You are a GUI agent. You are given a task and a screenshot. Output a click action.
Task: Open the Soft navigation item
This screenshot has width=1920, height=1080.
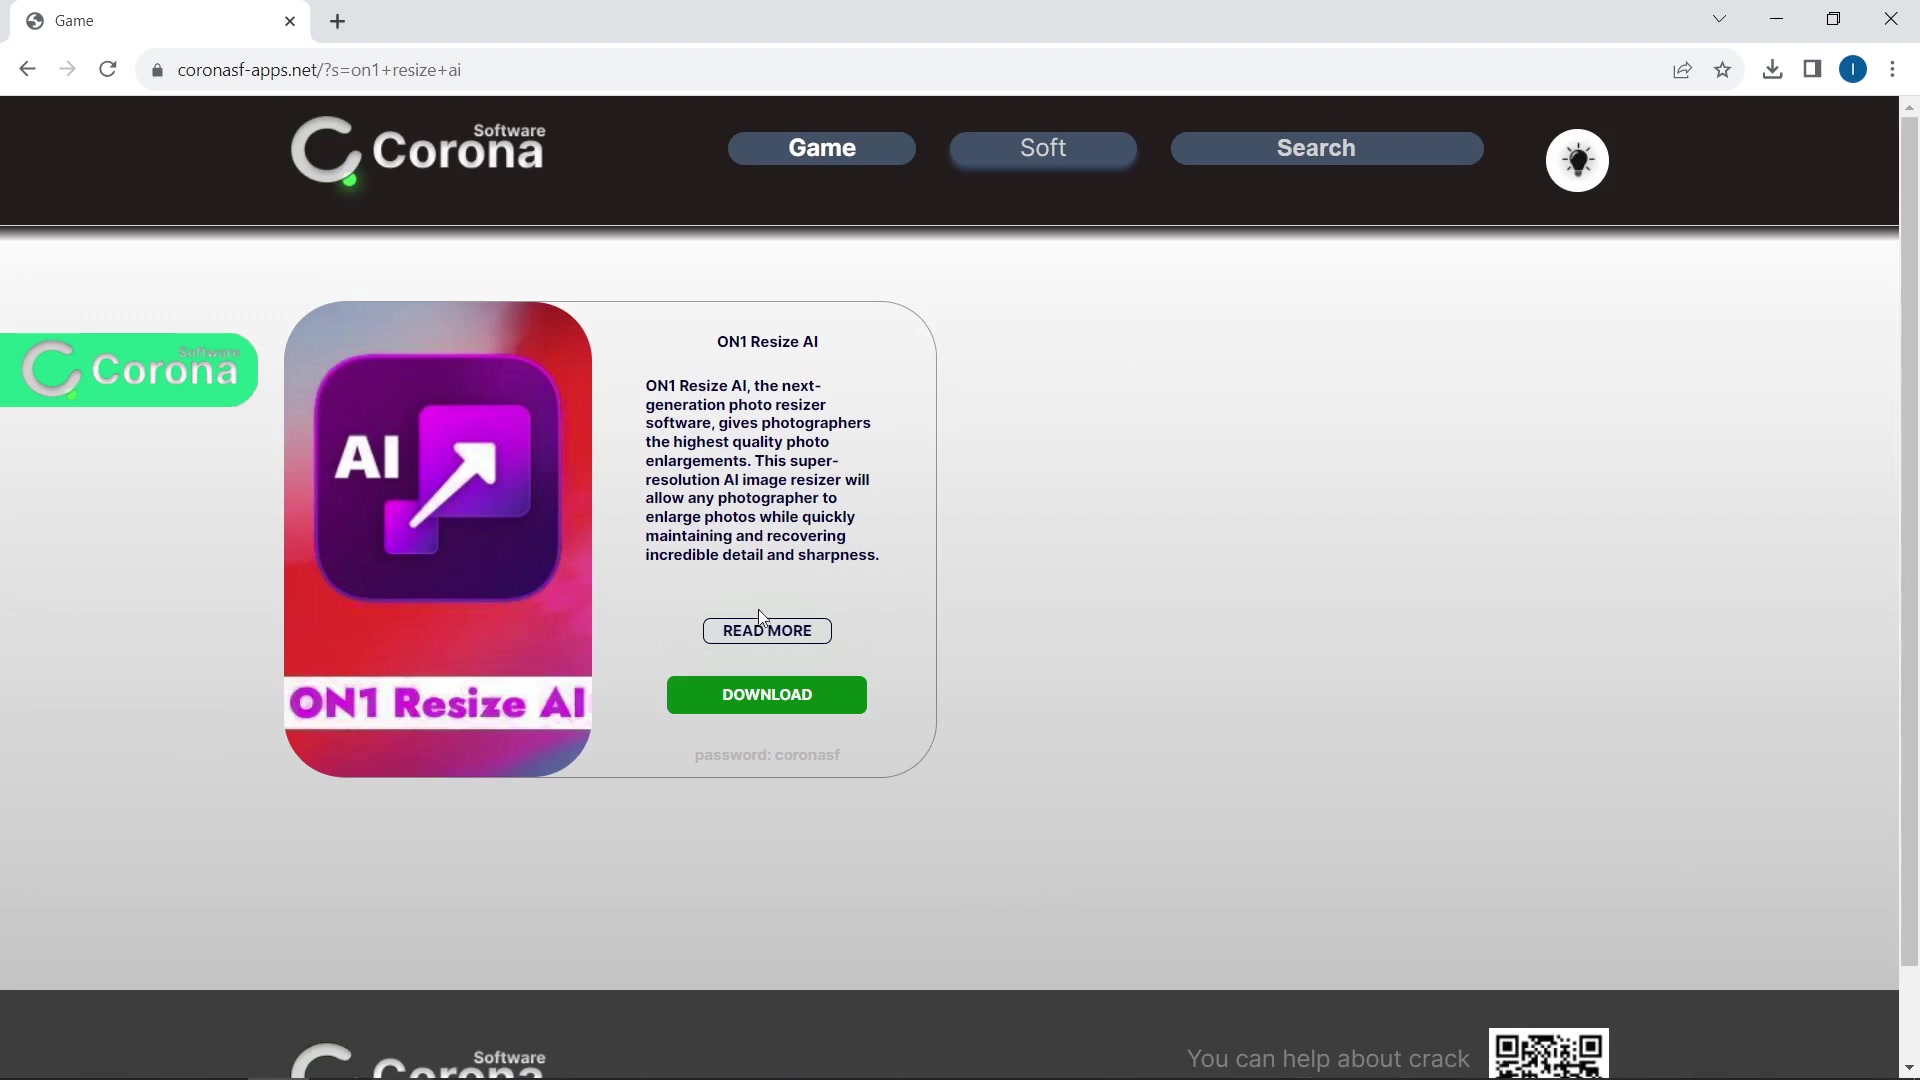pos(1043,148)
